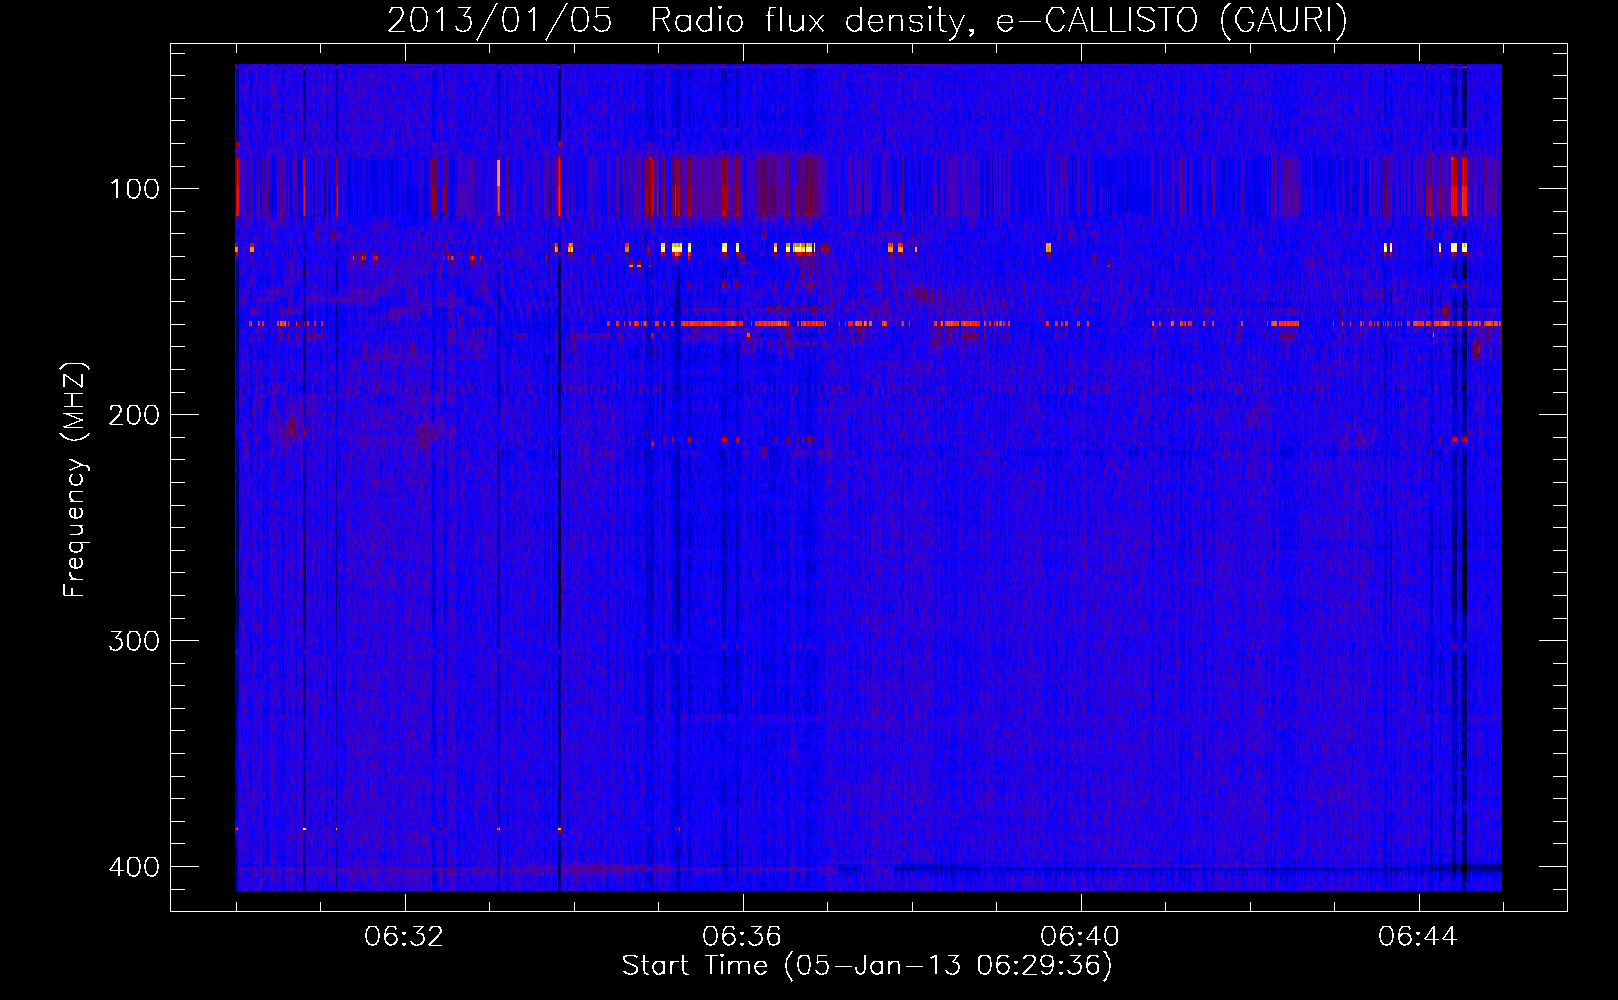Click the 'Start Time (05-Jan-13 06:29:36)' label
This screenshot has width=1618, height=1000.
[867, 966]
